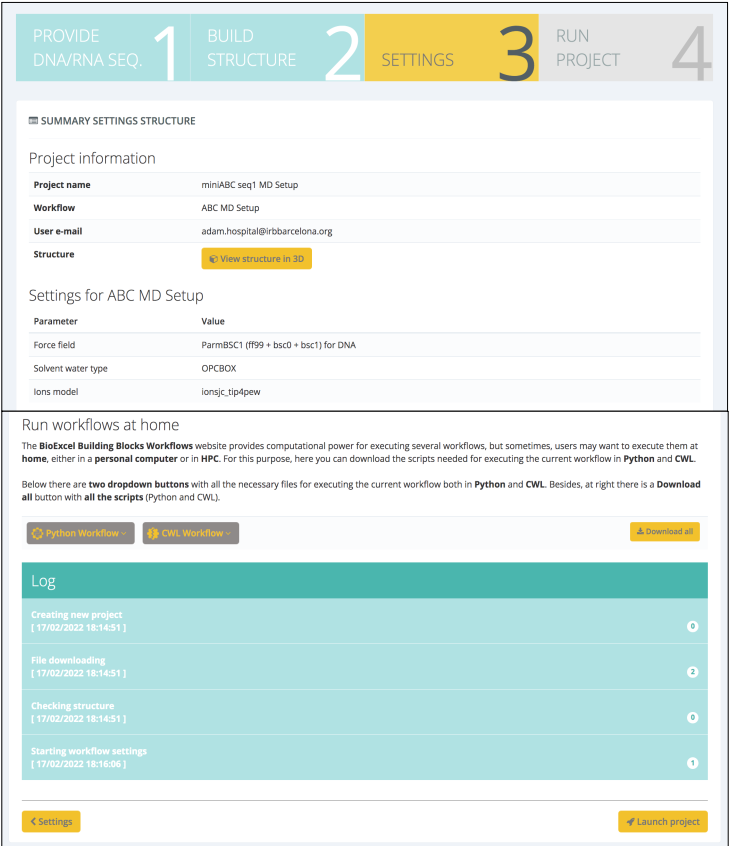Viewport: 730px width, 846px height.
Task: Click the back chevron icon on Settings
Action: tap(33, 822)
